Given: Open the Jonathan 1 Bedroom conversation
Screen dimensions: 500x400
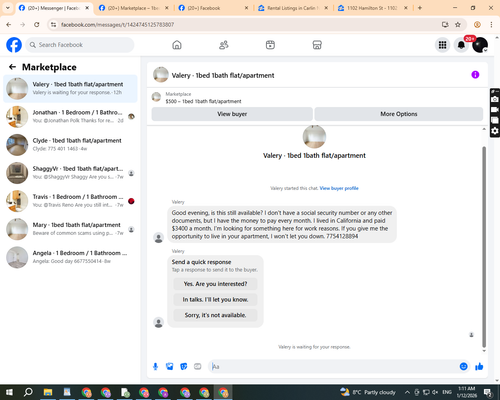Looking at the screenshot, I should point(70,117).
